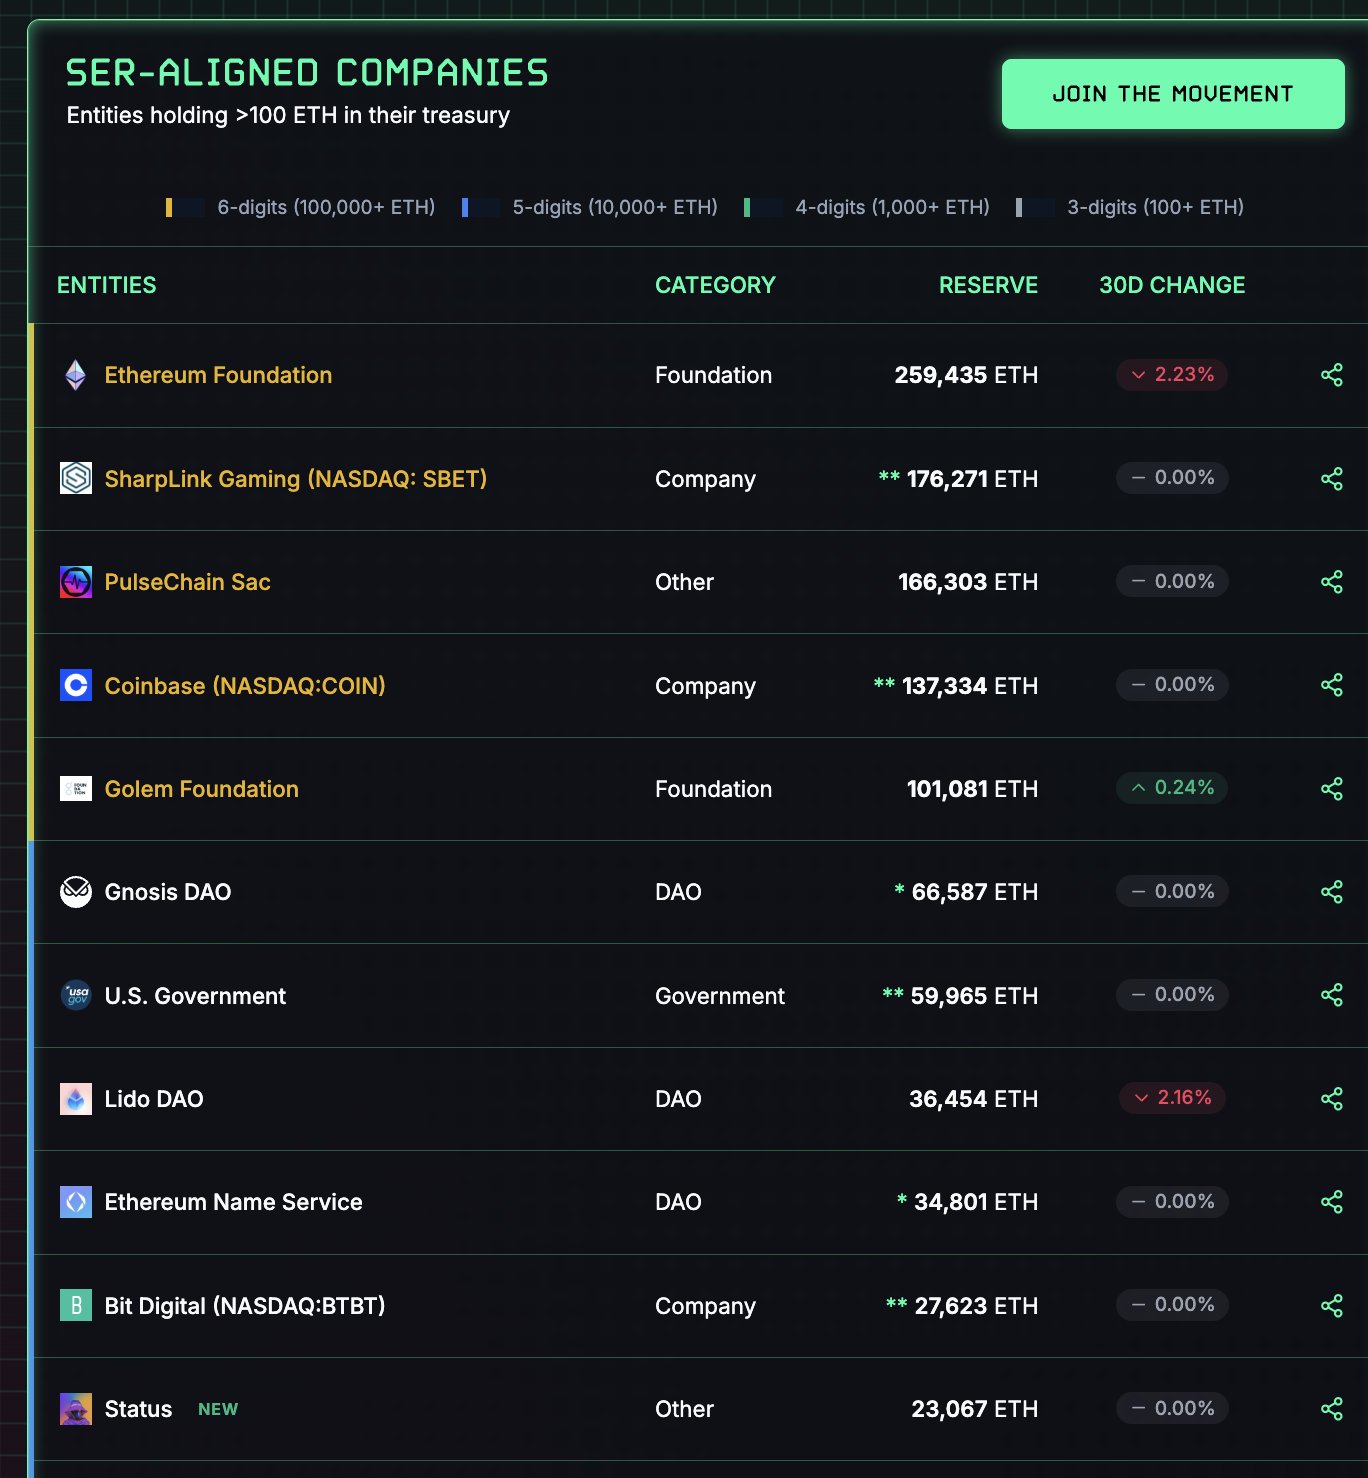The width and height of the screenshot is (1368, 1478).
Task: Click the 259,435 ETH reserve value
Action: click(966, 375)
